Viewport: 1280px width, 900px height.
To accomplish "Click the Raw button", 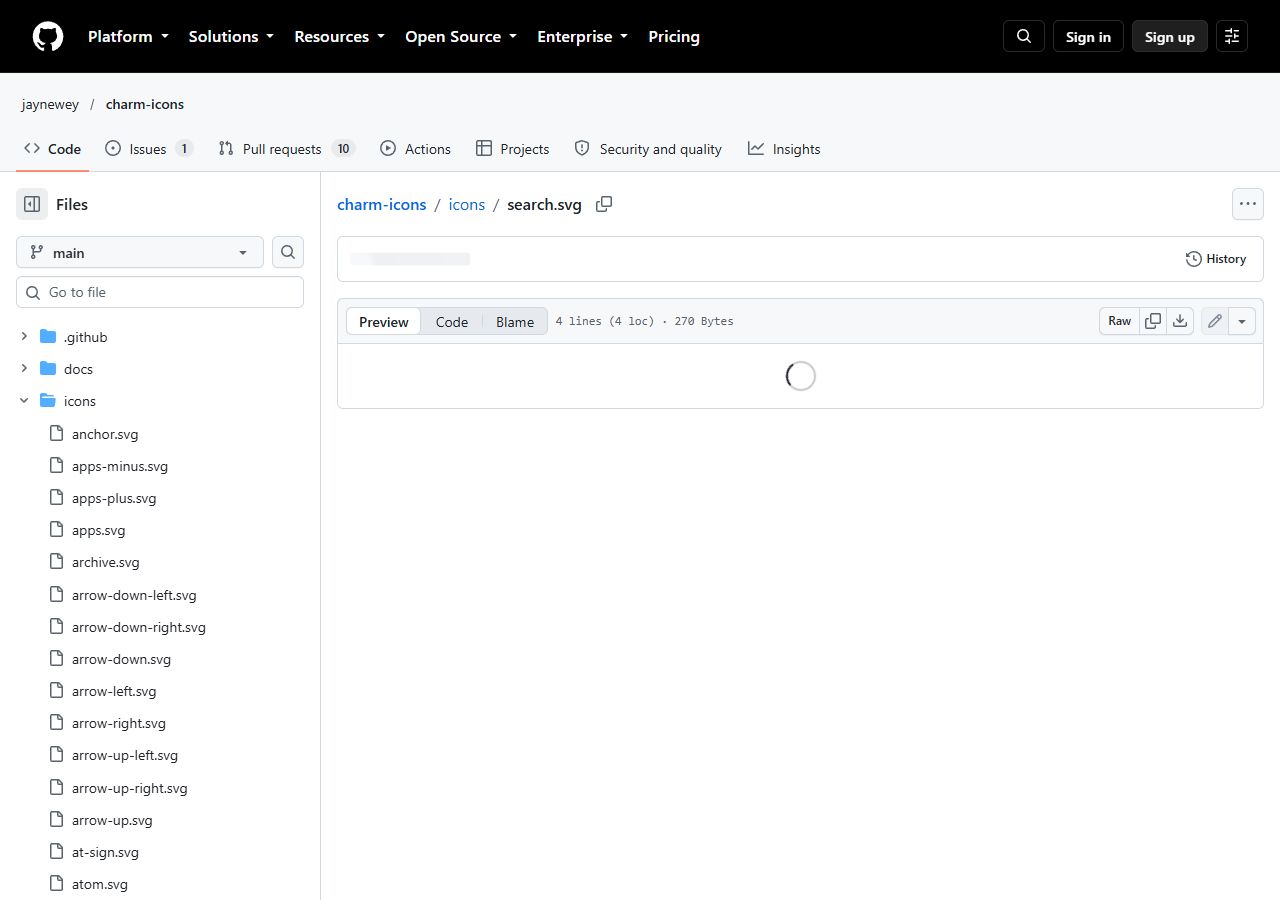I will [x=1120, y=321].
